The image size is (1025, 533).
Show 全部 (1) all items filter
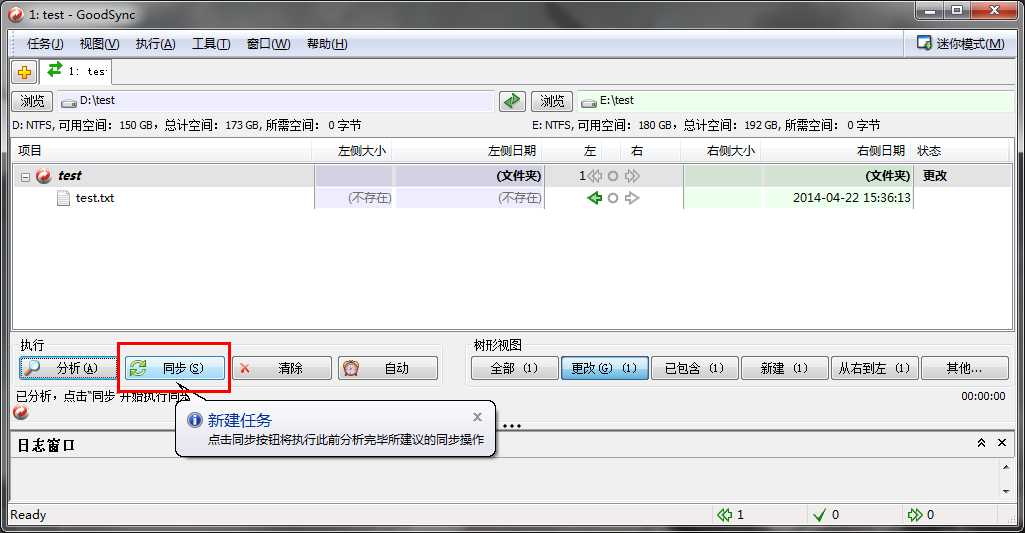pos(514,368)
